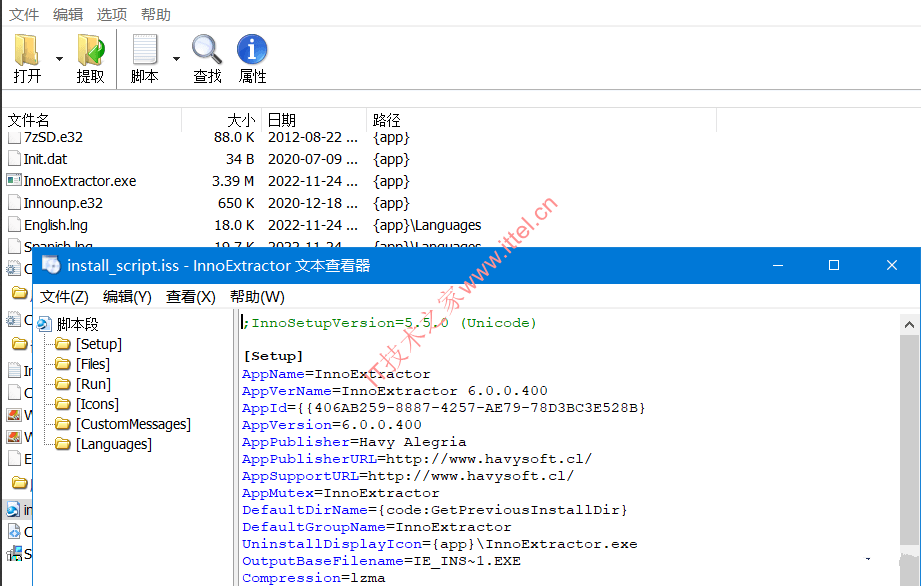Click the 提取 (Extract) toolbar icon
This screenshot has width=921, height=586.
coord(90,50)
